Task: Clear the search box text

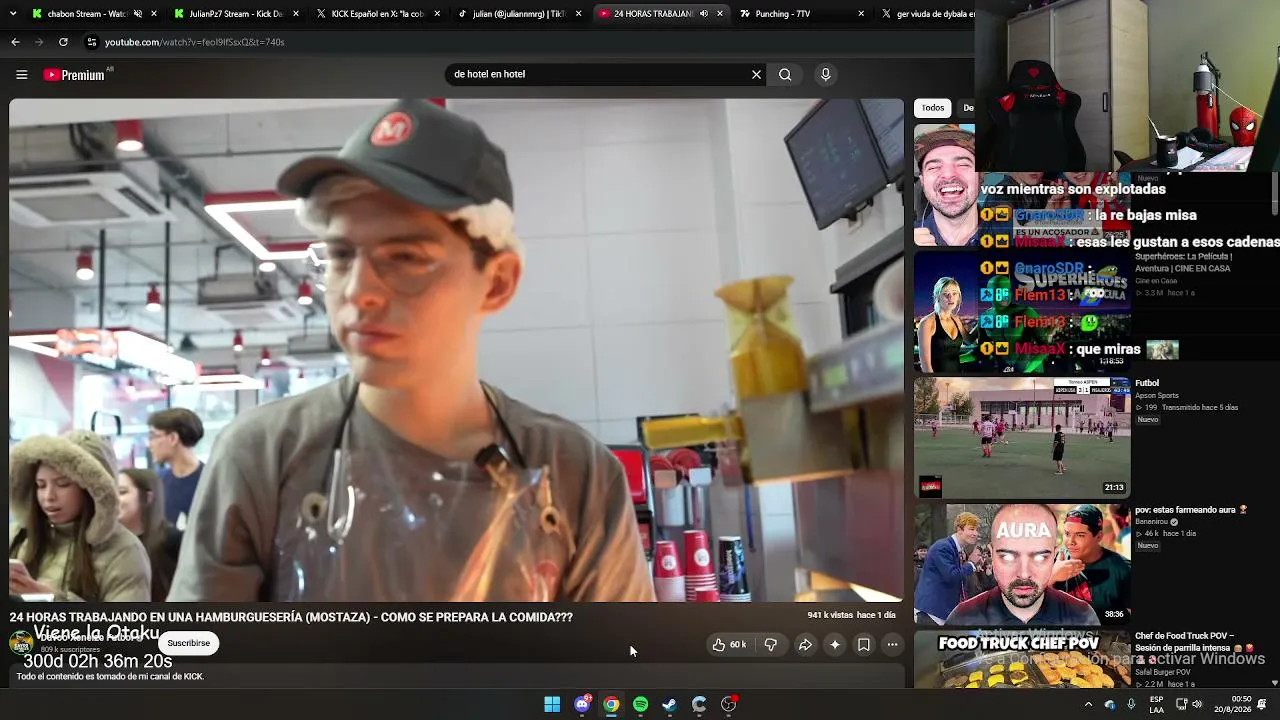Action: (x=756, y=74)
